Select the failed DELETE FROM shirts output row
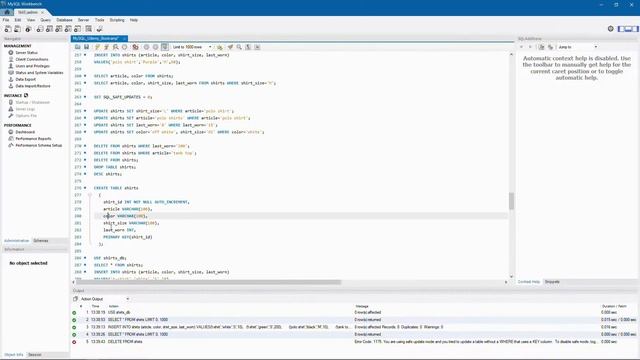Screen dimensions: 640x360 (353, 342)
